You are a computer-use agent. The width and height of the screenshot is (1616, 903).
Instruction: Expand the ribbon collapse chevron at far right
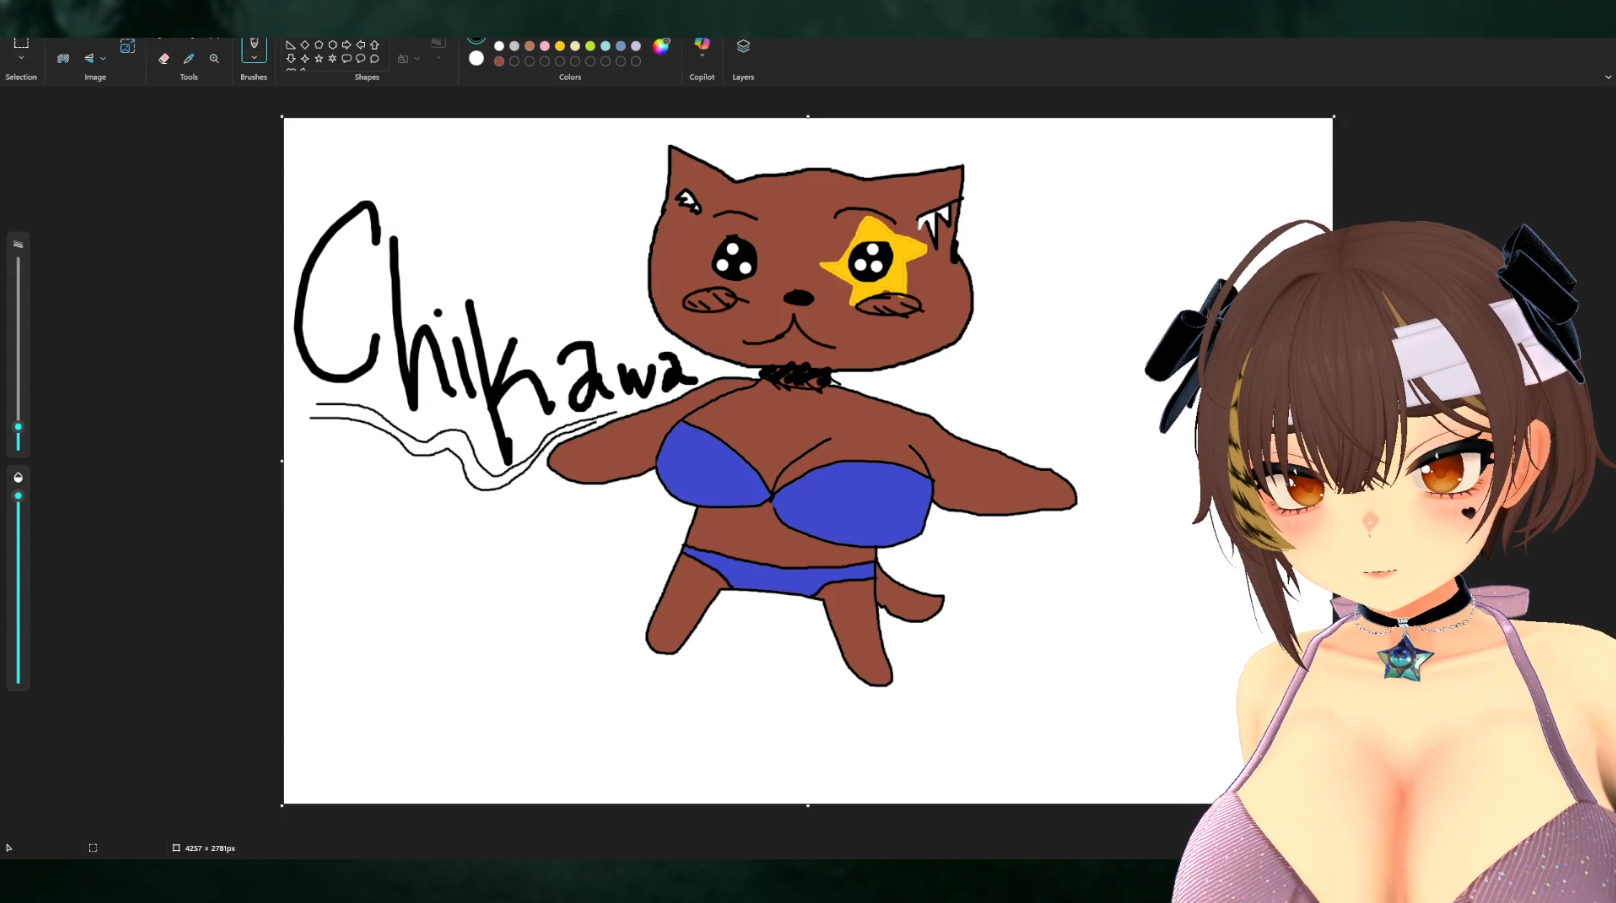(1608, 77)
